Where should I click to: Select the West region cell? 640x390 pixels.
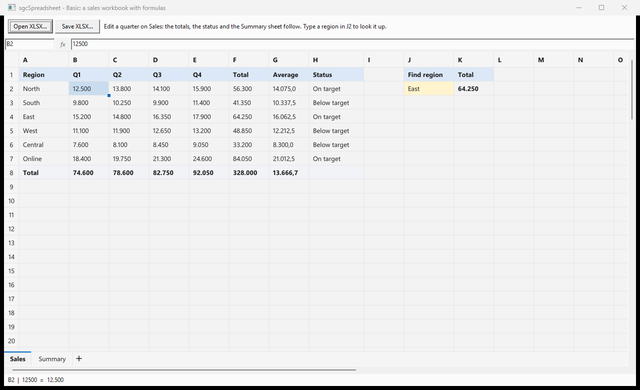pos(44,131)
